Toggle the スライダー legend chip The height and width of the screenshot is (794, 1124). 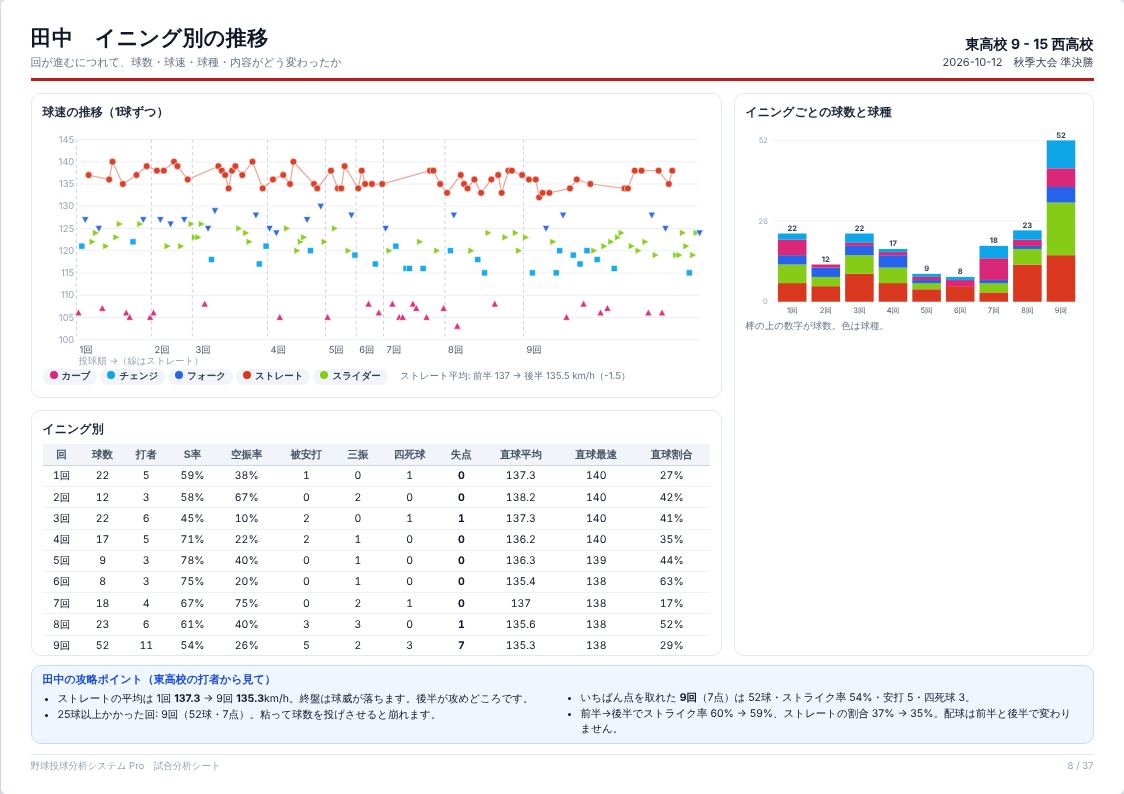tap(350, 376)
